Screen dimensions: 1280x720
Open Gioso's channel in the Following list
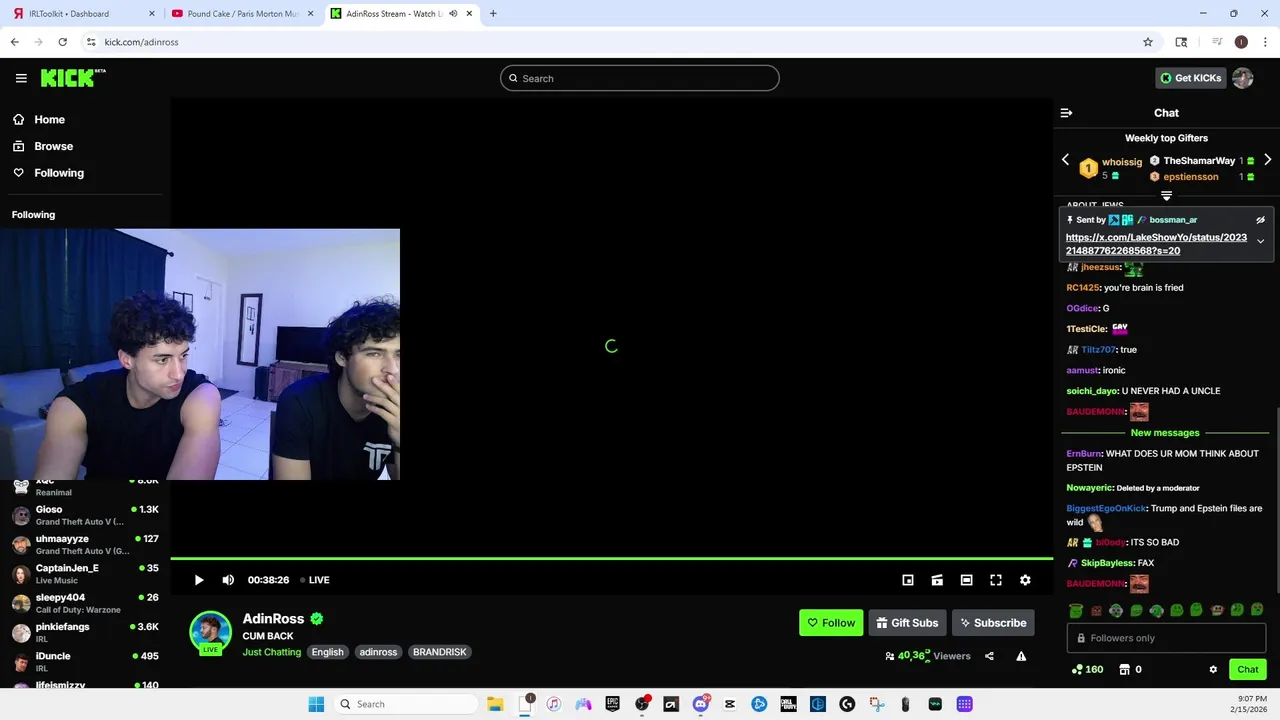pyautogui.click(x=85, y=516)
